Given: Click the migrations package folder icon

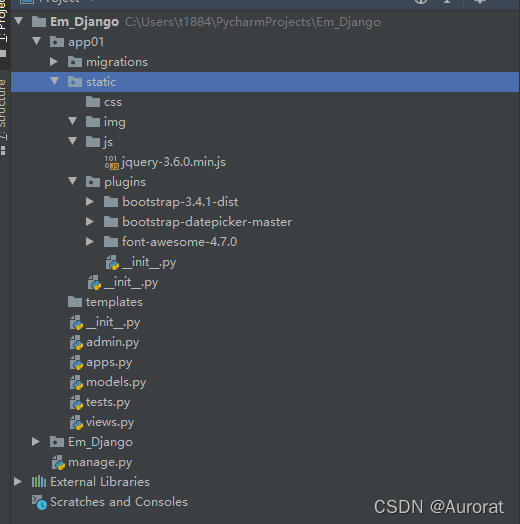Looking at the screenshot, I should 75,62.
